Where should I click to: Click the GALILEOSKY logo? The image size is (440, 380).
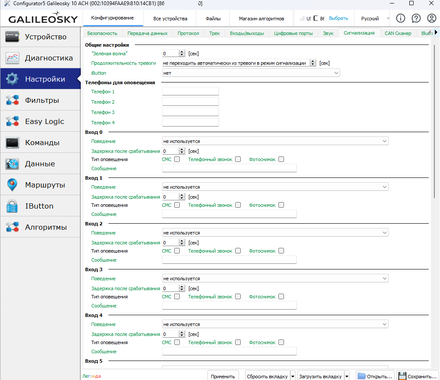pyautogui.click(x=43, y=18)
